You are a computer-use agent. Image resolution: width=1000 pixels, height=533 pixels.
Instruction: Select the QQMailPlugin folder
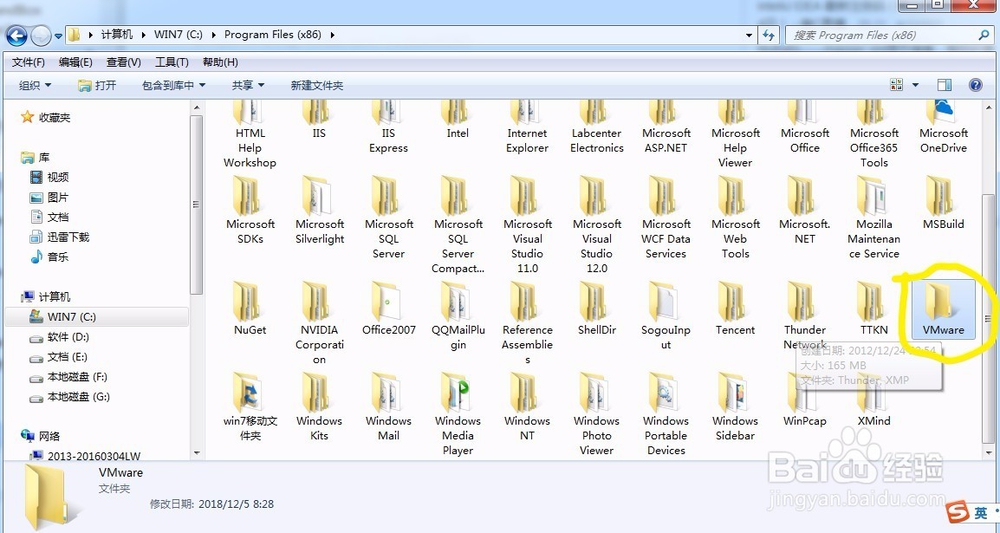tap(458, 317)
